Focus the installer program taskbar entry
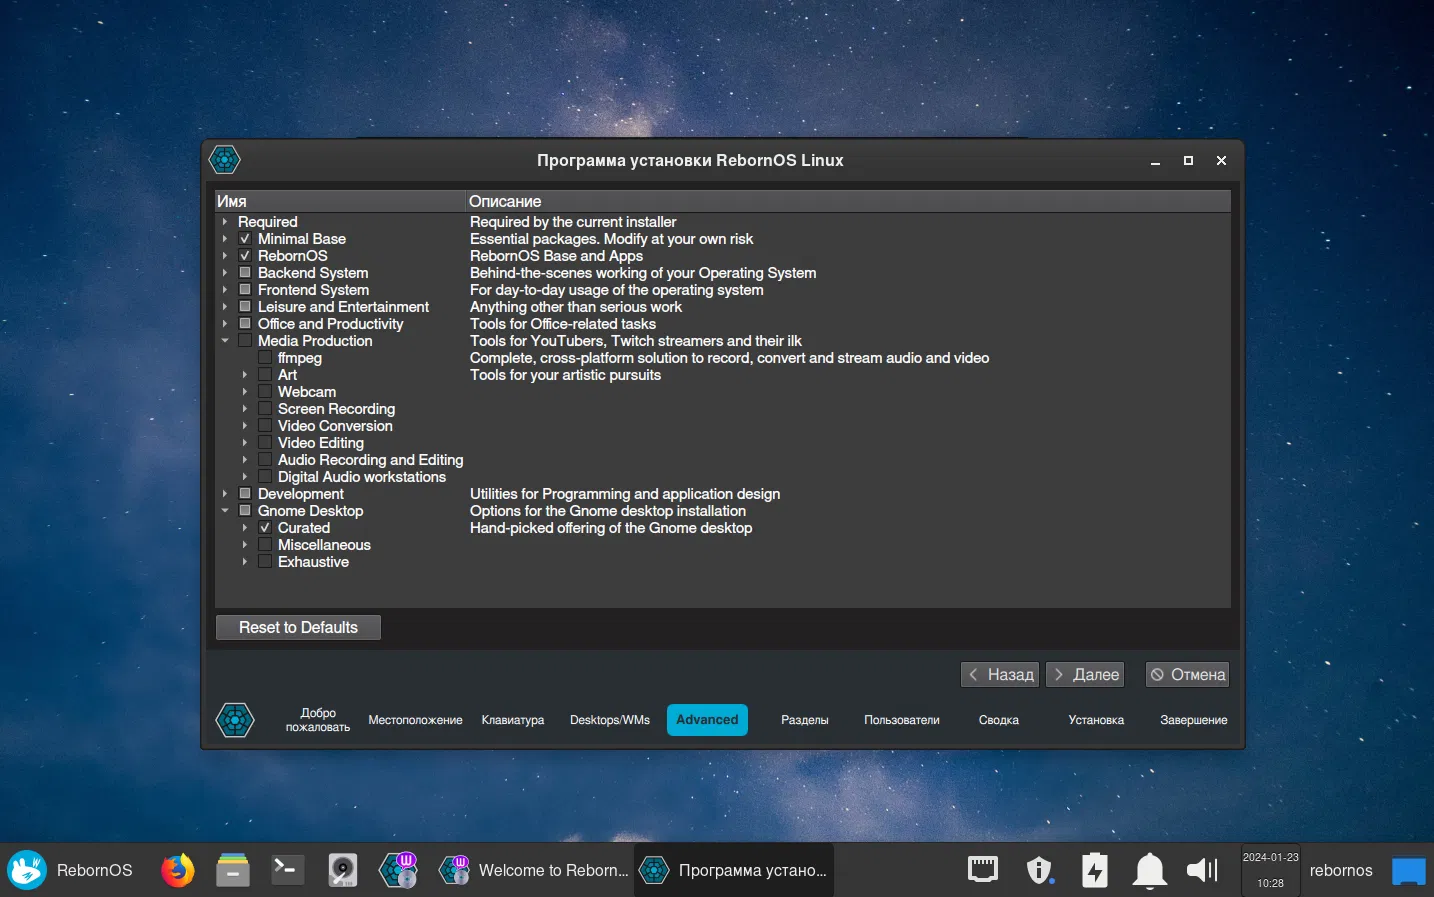Screen dimensions: 1434x897 point(734,870)
